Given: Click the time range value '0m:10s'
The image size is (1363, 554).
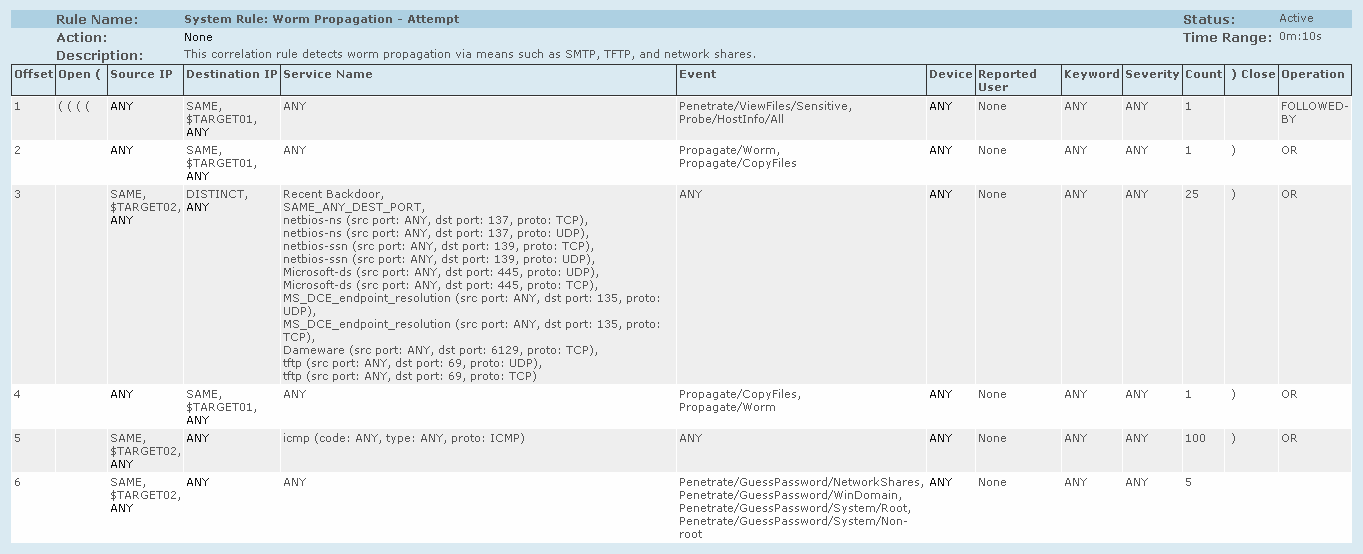Looking at the screenshot, I should (1300, 36).
